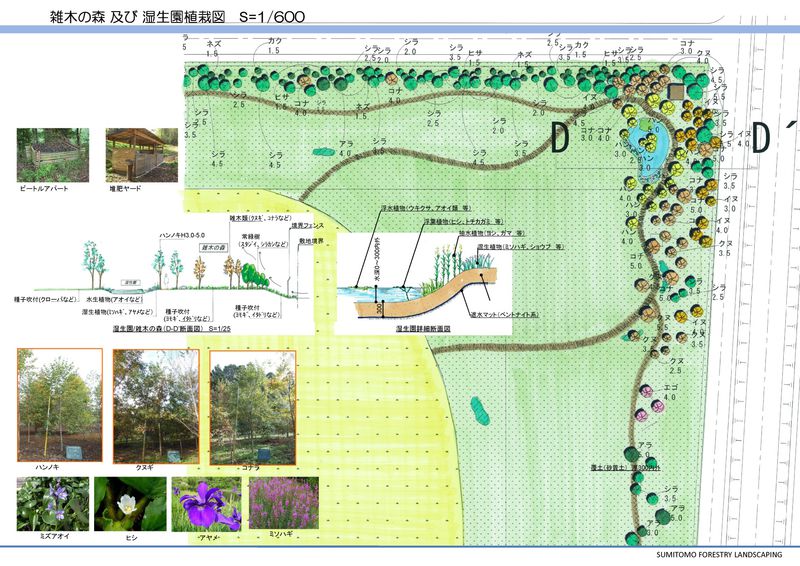Select the purple アヤメ iris photo

pos(207,504)
